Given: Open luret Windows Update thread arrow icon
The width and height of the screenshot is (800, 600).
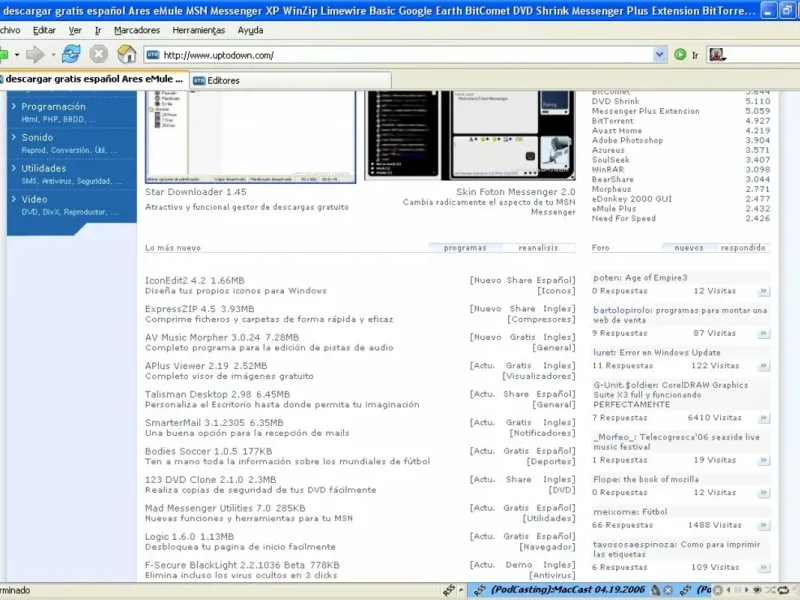Looking at the screenshot, I should coord(763,366).
